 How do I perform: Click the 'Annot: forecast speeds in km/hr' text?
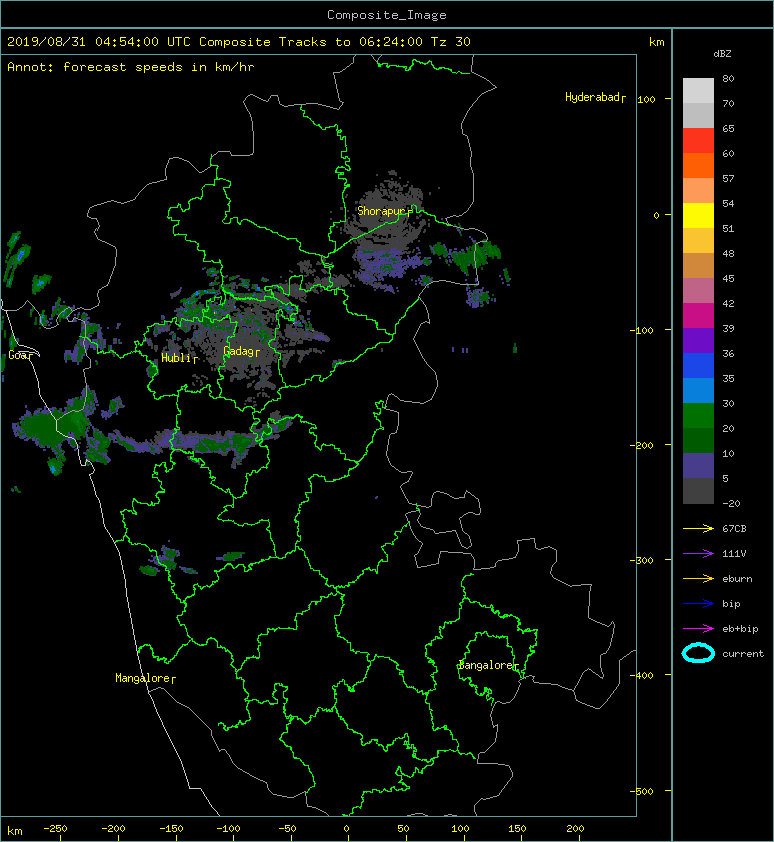tap(131, 67)
